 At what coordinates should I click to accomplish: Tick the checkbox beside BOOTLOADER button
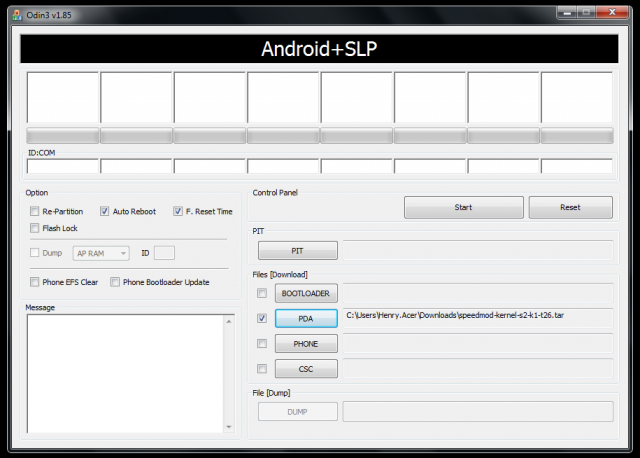[262, 293]
